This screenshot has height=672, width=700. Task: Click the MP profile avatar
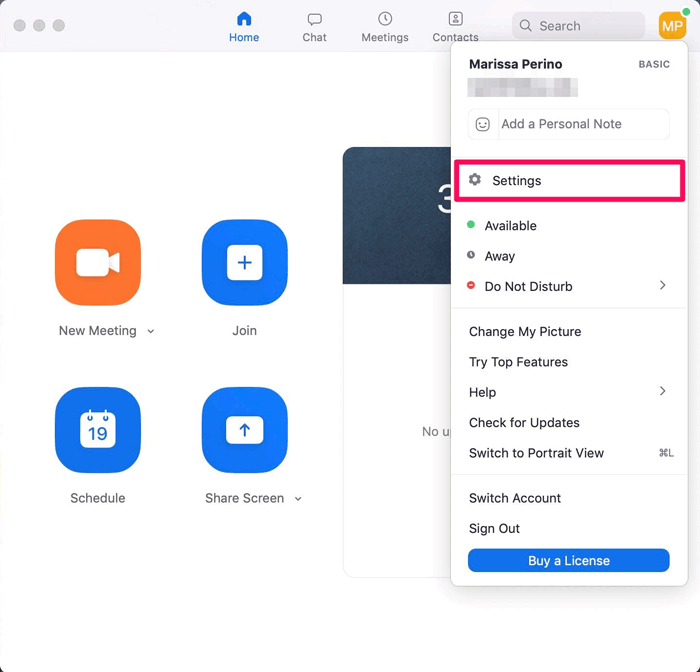672,25
